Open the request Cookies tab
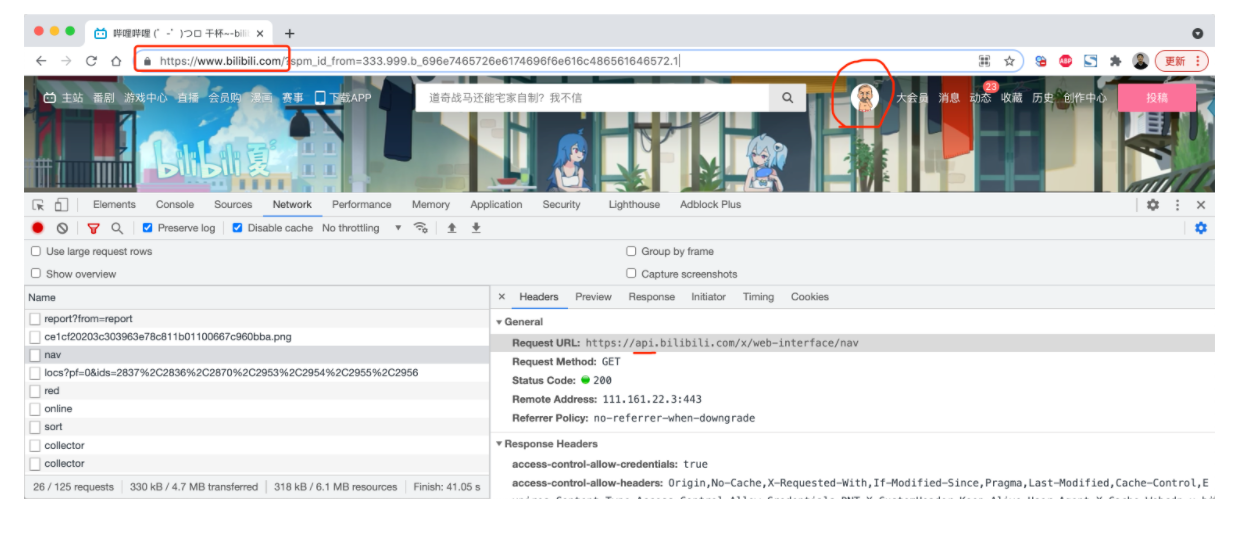The width and height of the screenshot is (1234, 537). click(810, 297)
